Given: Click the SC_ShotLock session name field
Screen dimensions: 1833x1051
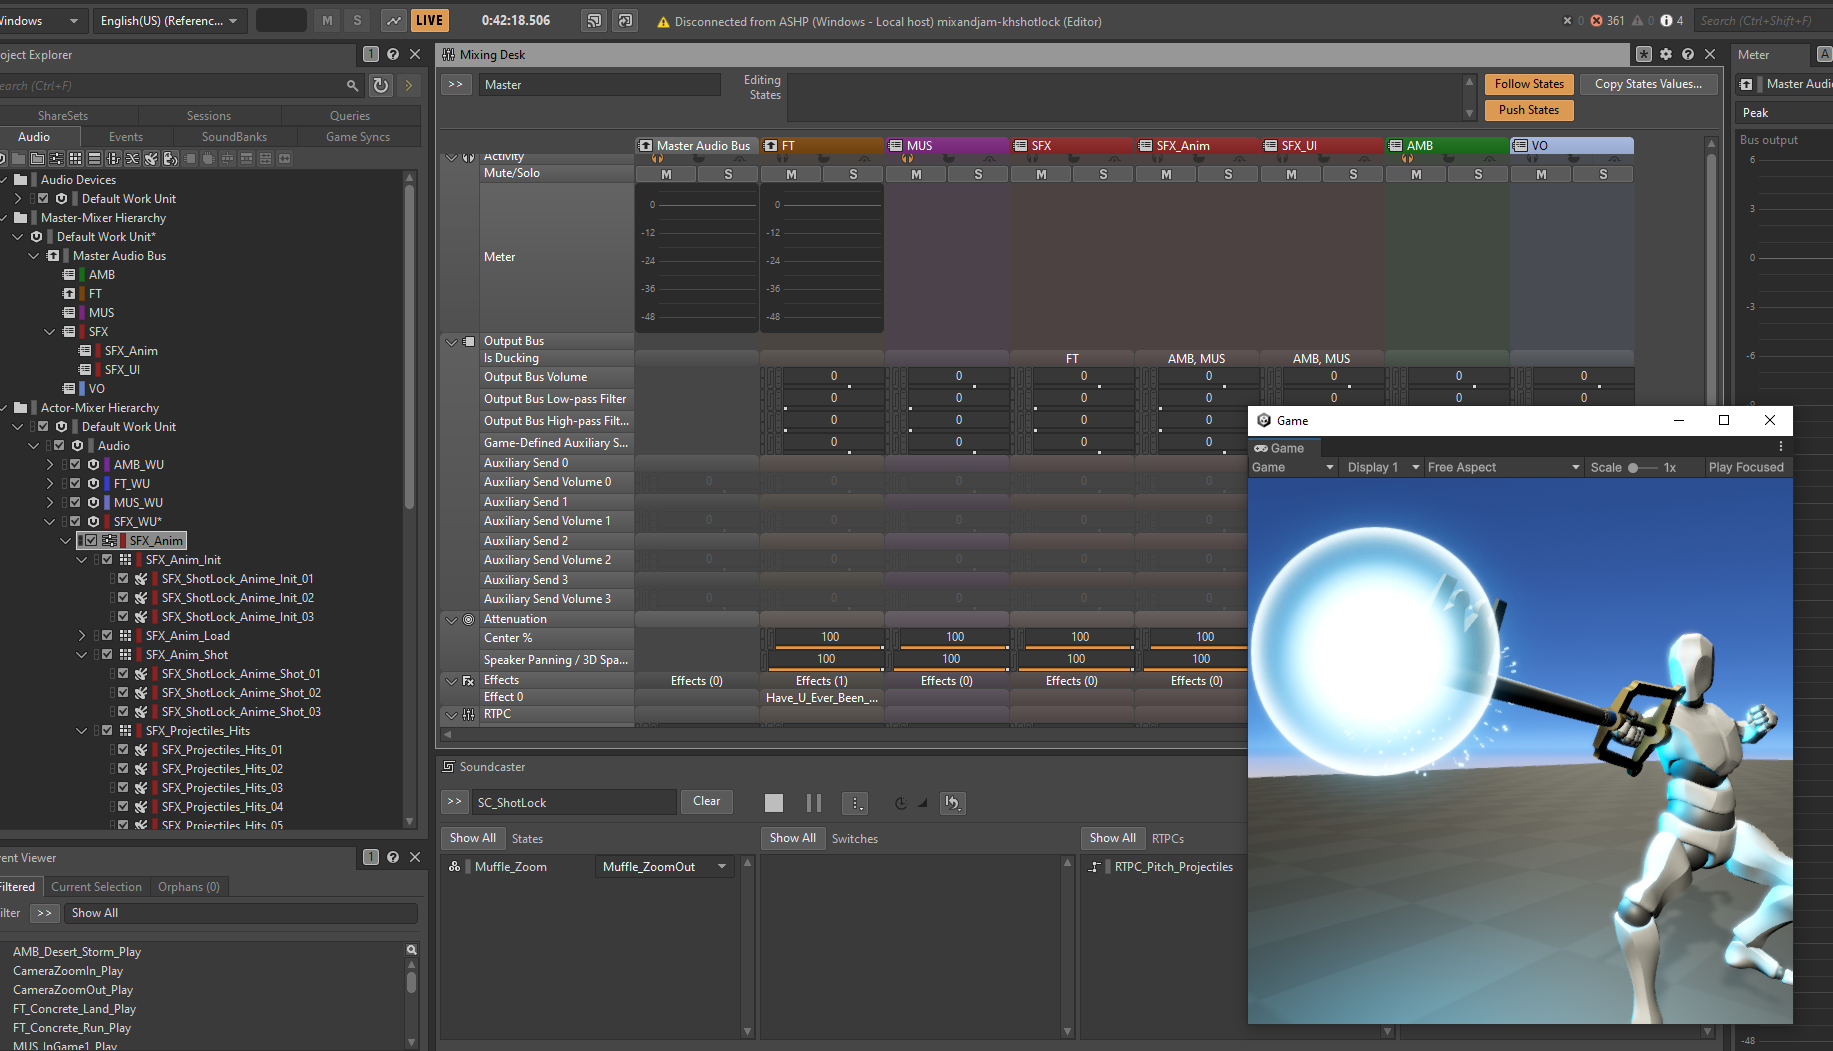Looking at the screenshot, I should coord(575,803).
